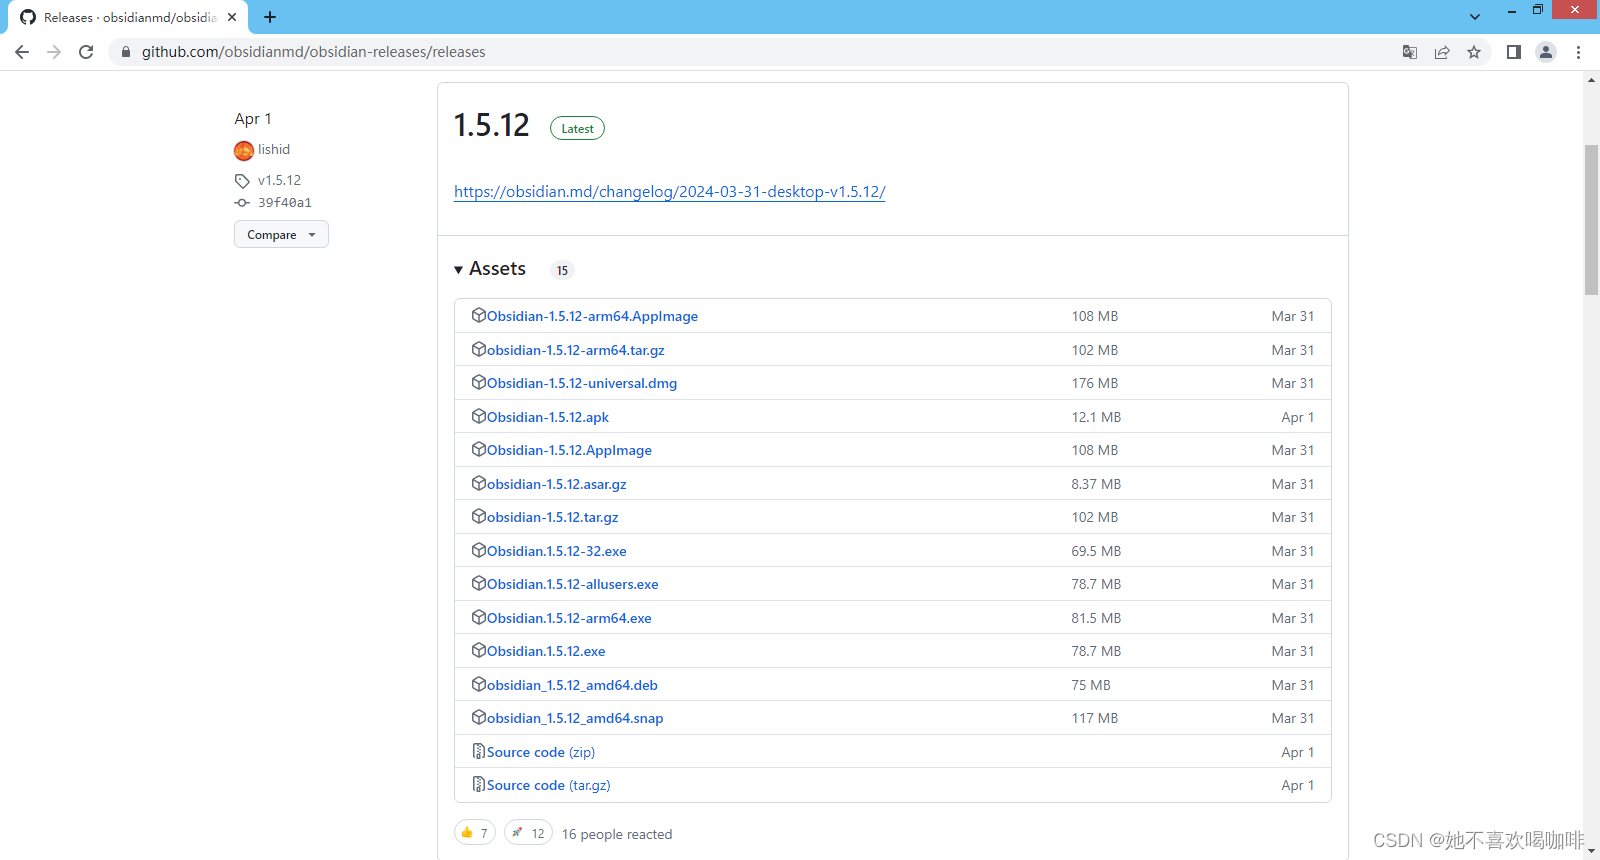Click rocket reaction with 12
Image resolution: width=1600 pixels, height=860 pixels.
pos(528,832)
